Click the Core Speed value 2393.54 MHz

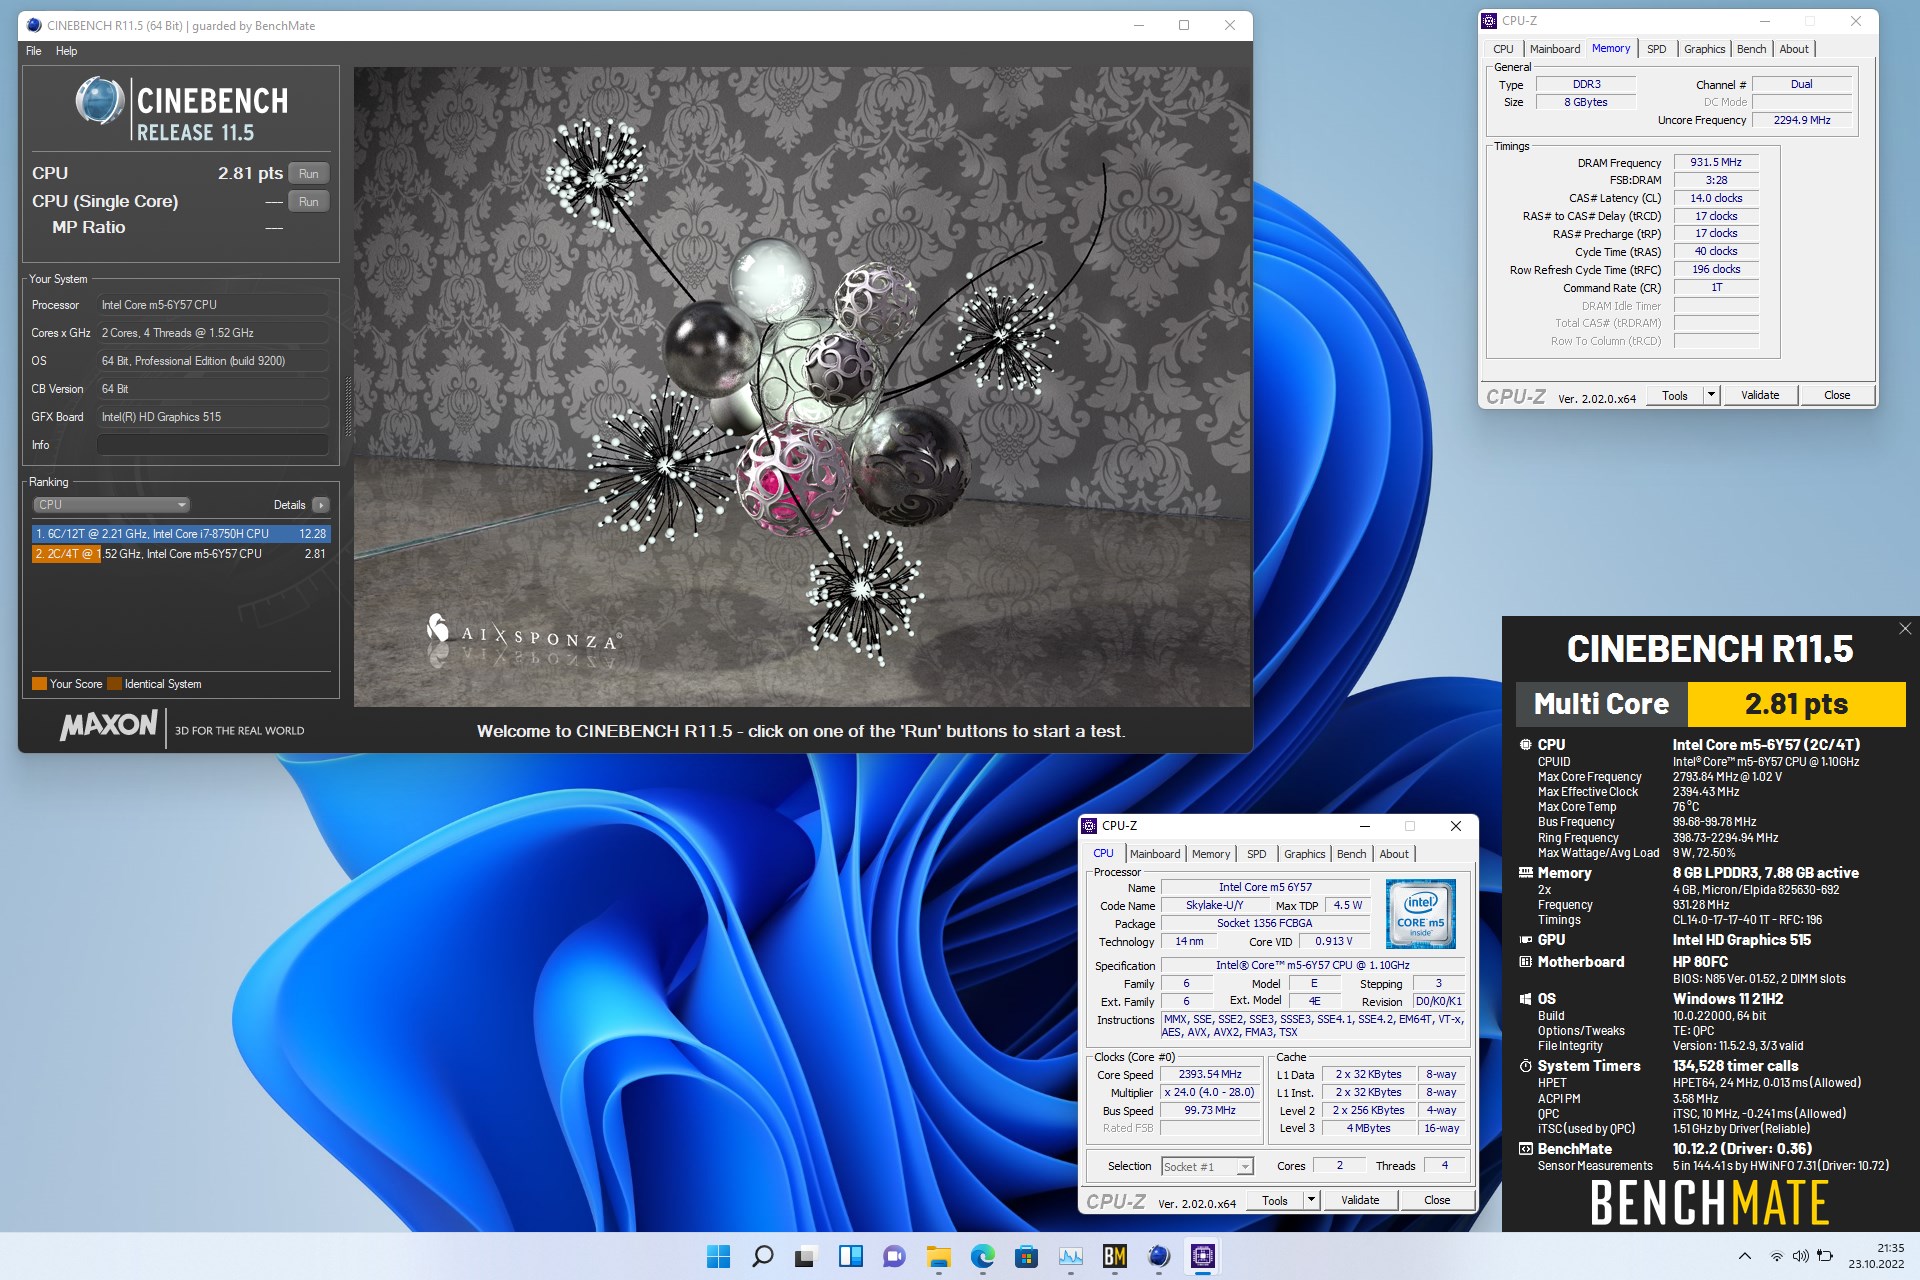click(x=1210, y=1075)
